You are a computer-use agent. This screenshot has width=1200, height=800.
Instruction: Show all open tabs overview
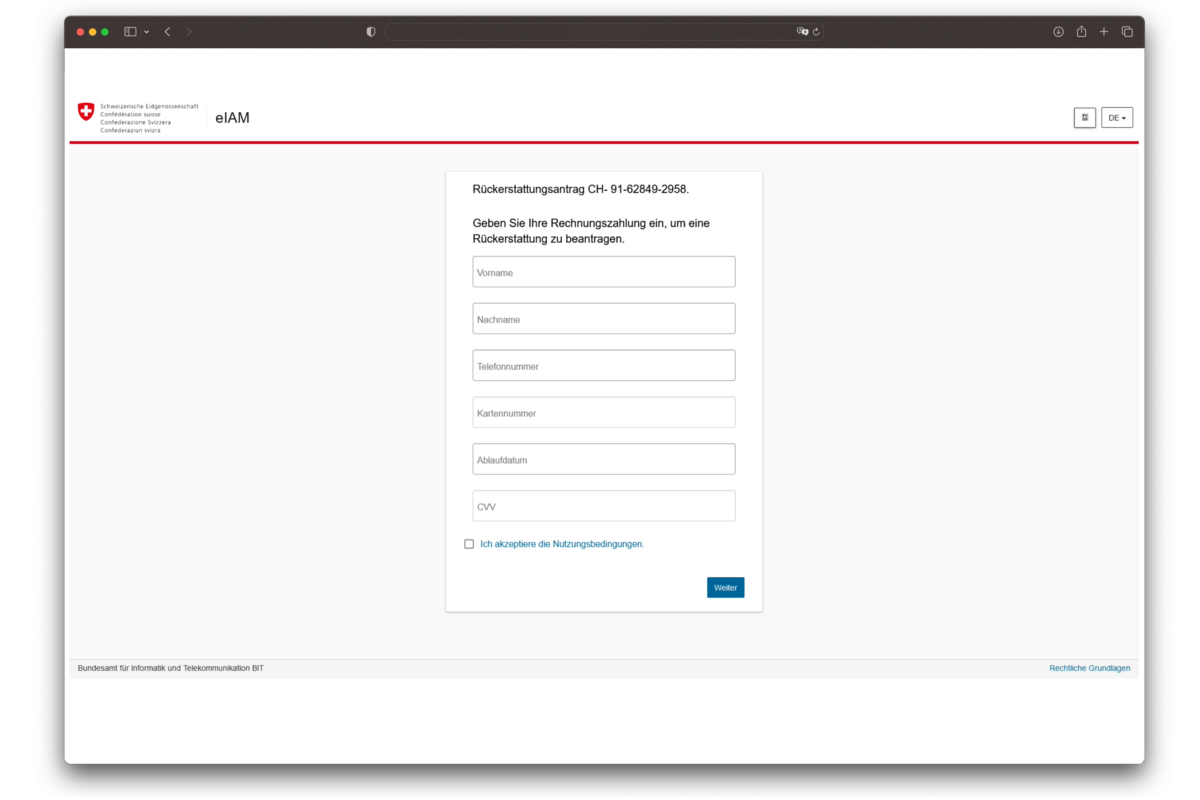pos(1127,31)
